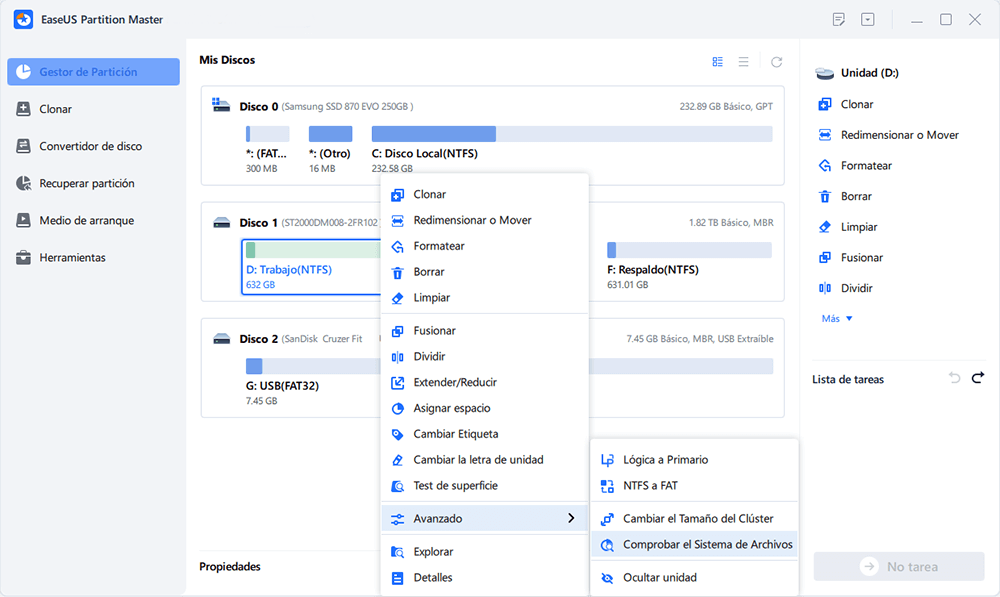Click the 1.82 TB Básico, MBR label
This screenshot has width=1000, height=597.
(x=731, y=223)
